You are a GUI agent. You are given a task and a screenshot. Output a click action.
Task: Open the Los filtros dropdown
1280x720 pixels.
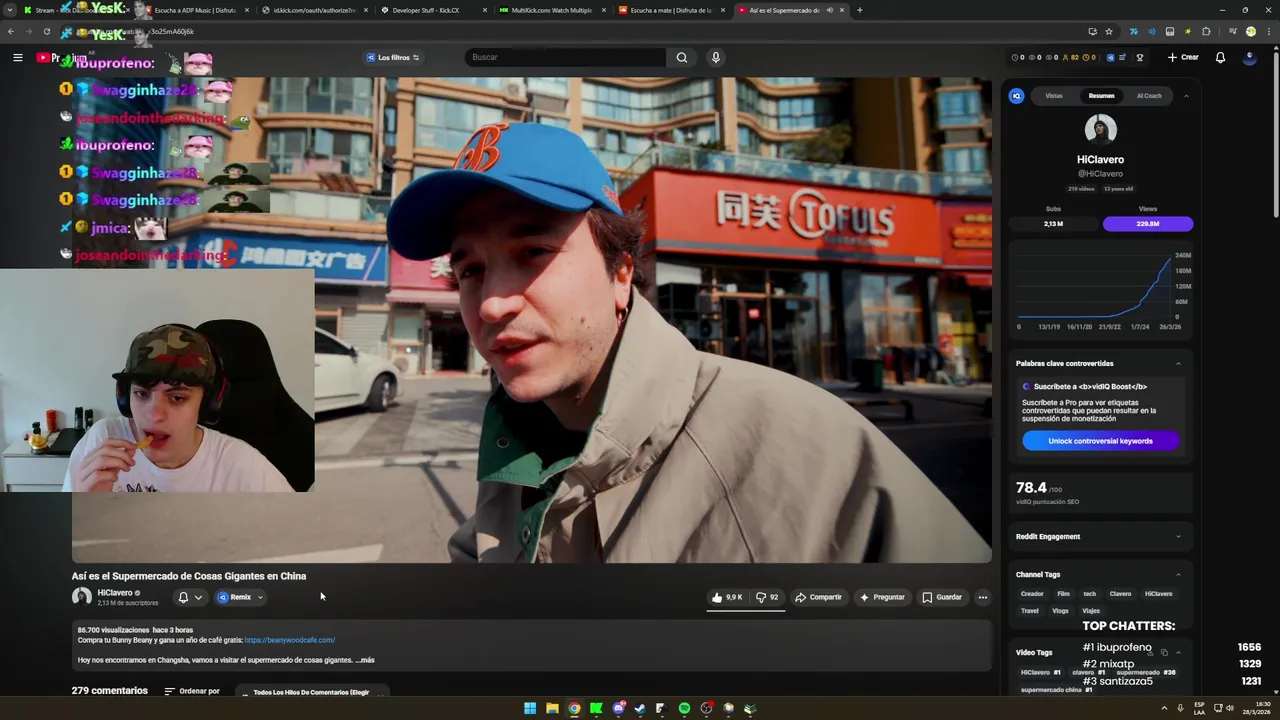[x=393, y=57]
